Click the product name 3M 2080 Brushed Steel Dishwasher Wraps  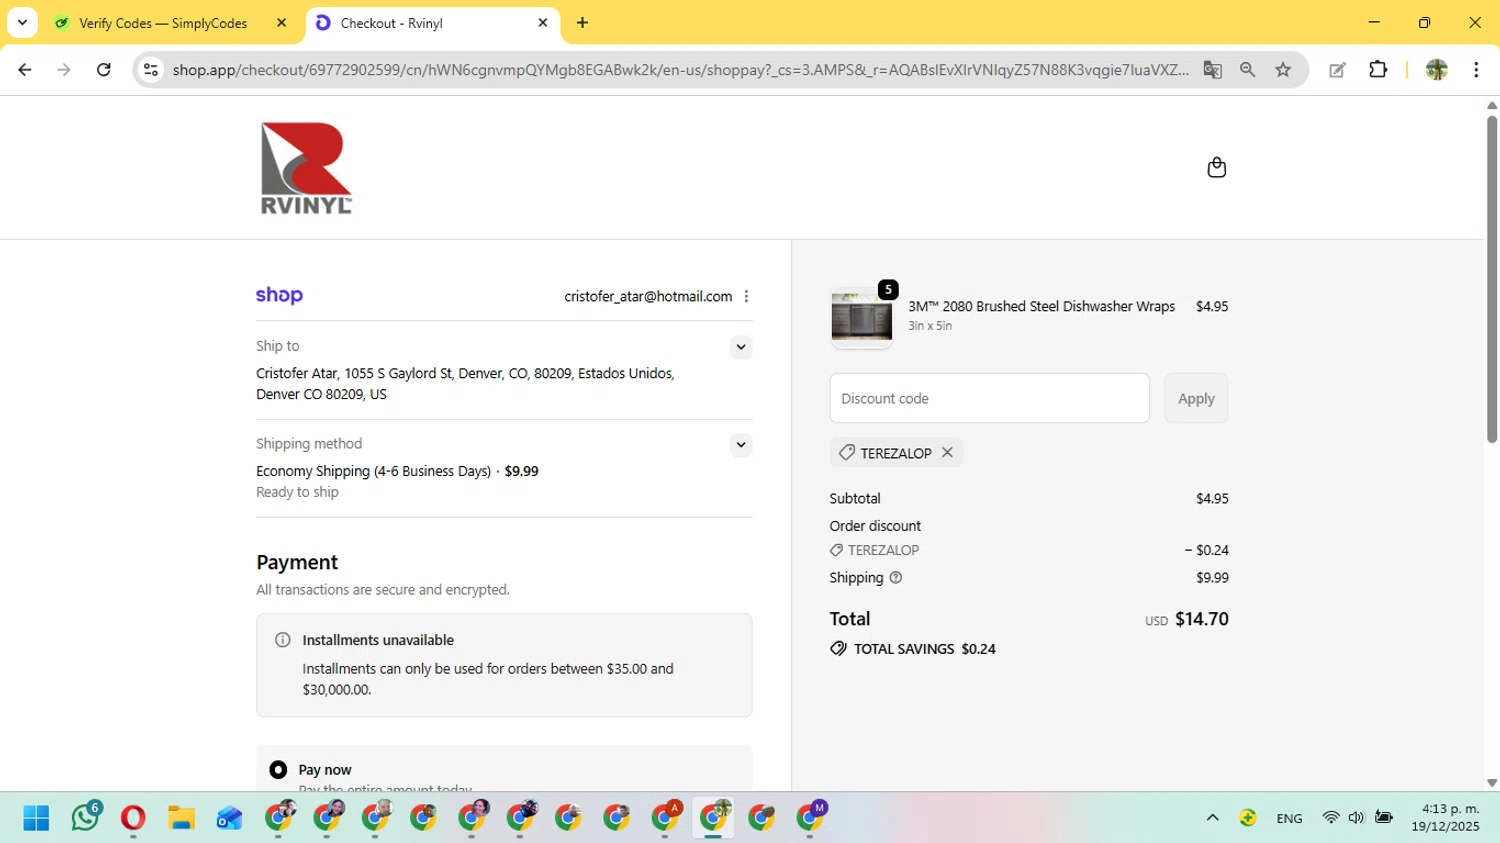[x=1041, y=306]
